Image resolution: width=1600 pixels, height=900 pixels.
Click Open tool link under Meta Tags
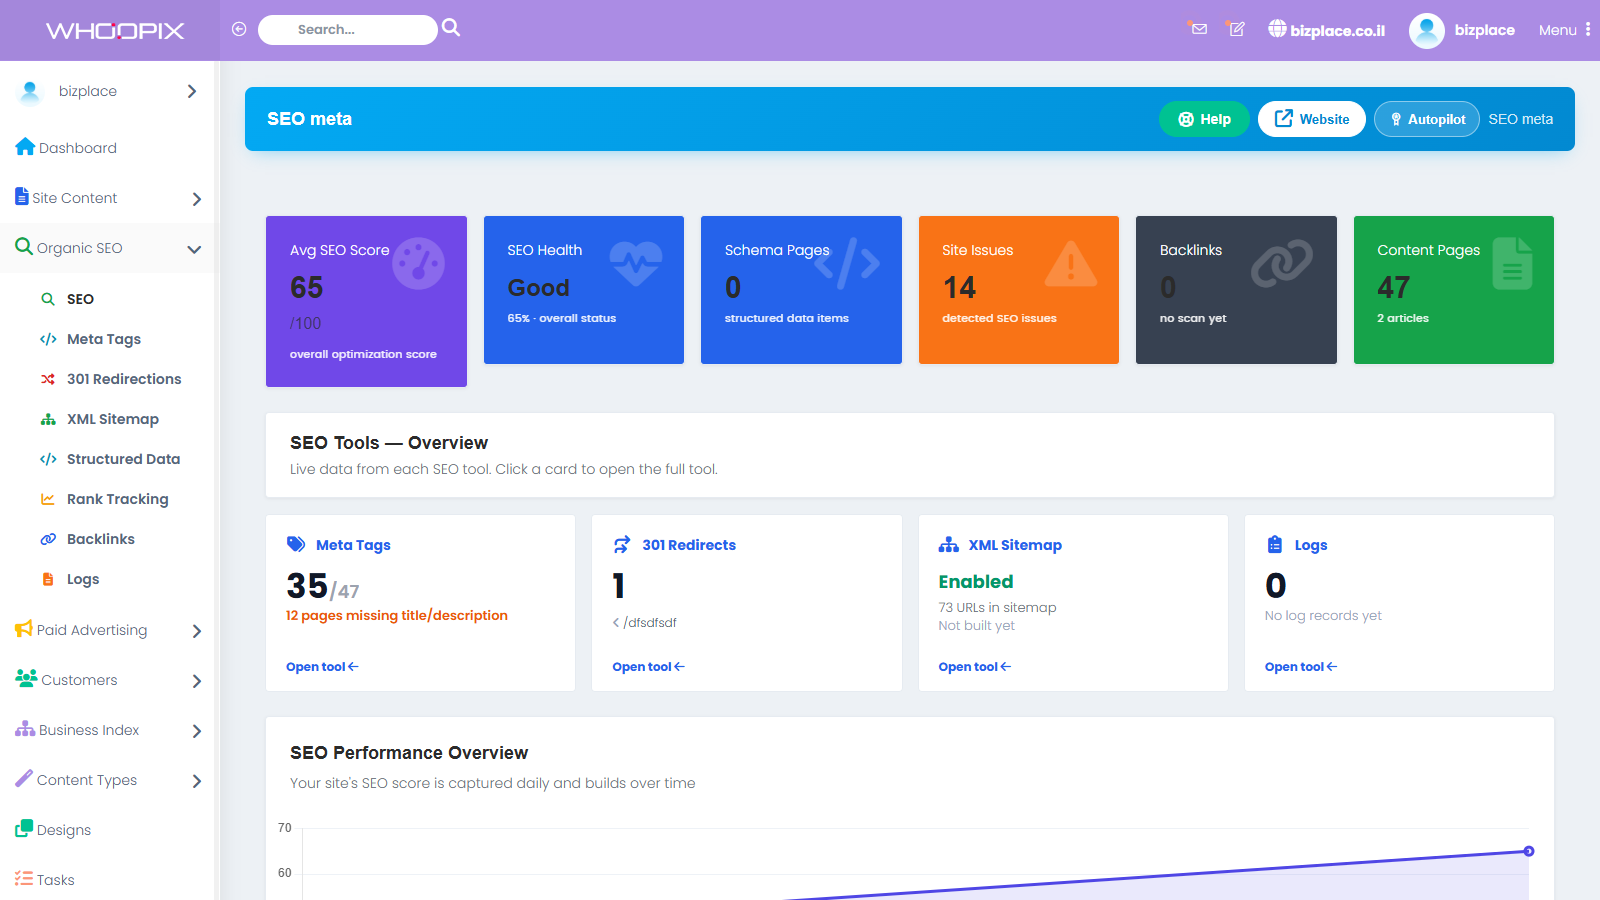[x=322, y=667]
